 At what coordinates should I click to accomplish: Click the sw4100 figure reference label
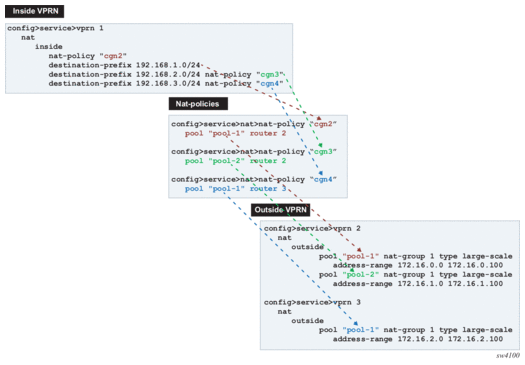(508, 356)
